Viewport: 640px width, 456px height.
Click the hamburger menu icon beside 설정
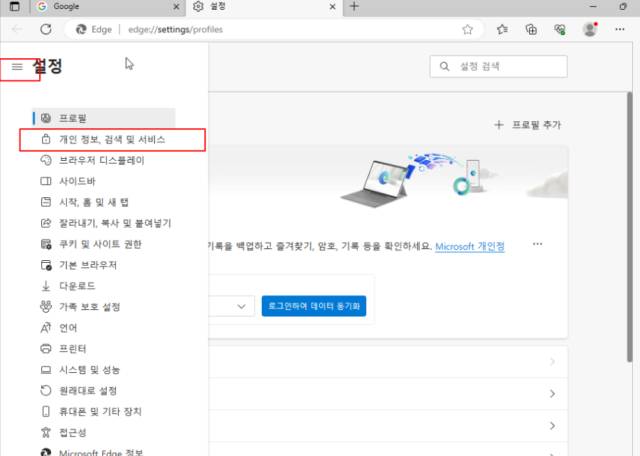click(17, 67)
